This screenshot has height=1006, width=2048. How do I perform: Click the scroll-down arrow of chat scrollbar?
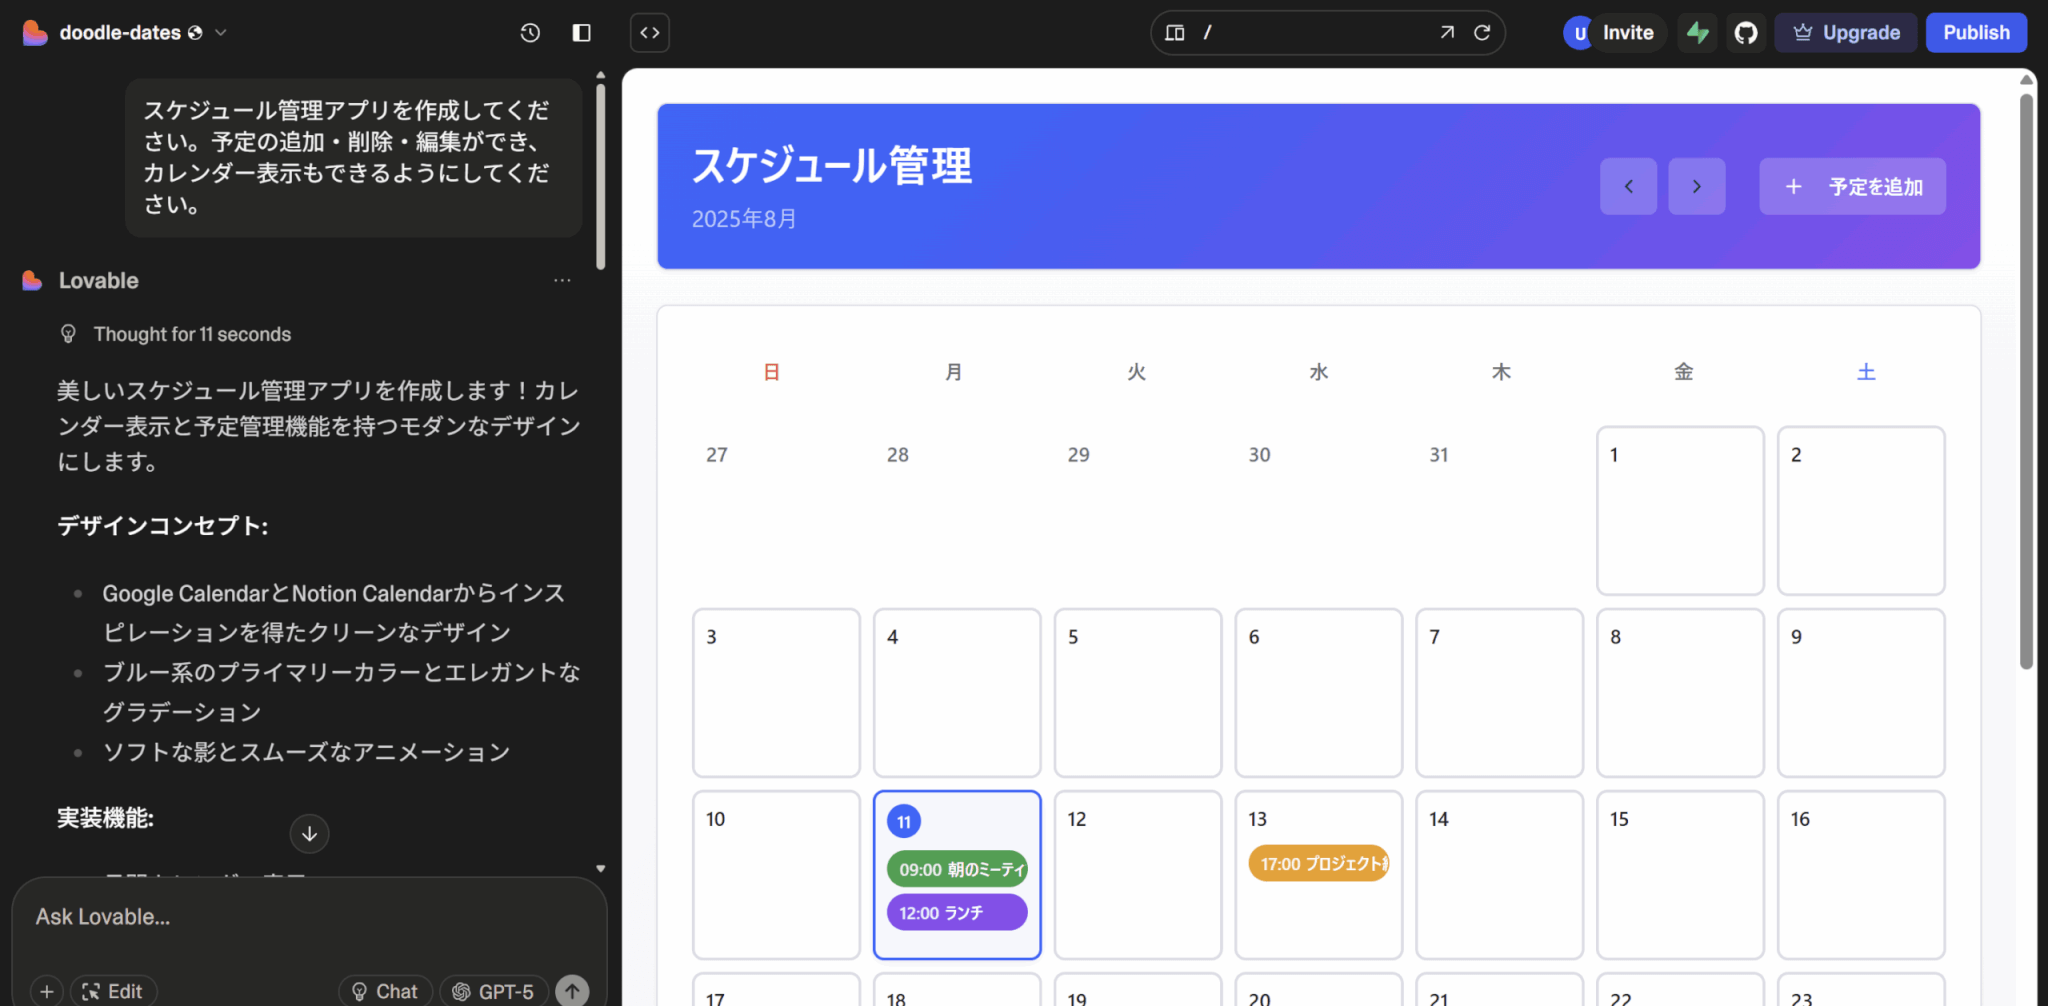pos(600,869)
